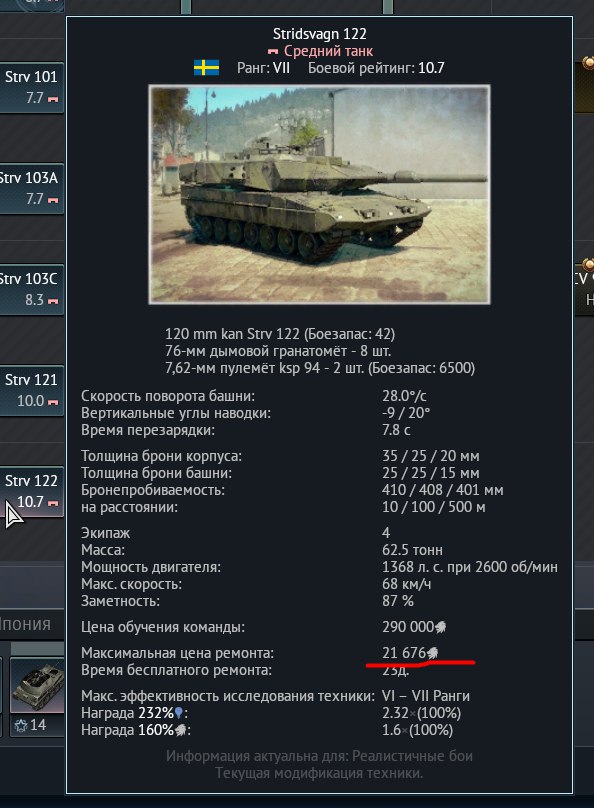This screenshot has height=808, width=594.
Task: Click the research bulb icon after Награда 232%
Action: [x=179, y=713]
